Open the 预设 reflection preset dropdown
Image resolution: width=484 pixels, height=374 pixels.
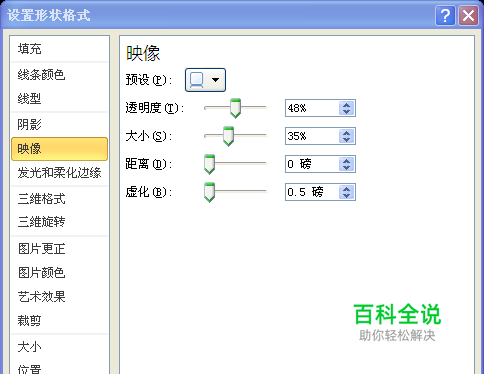click(205, 80)
